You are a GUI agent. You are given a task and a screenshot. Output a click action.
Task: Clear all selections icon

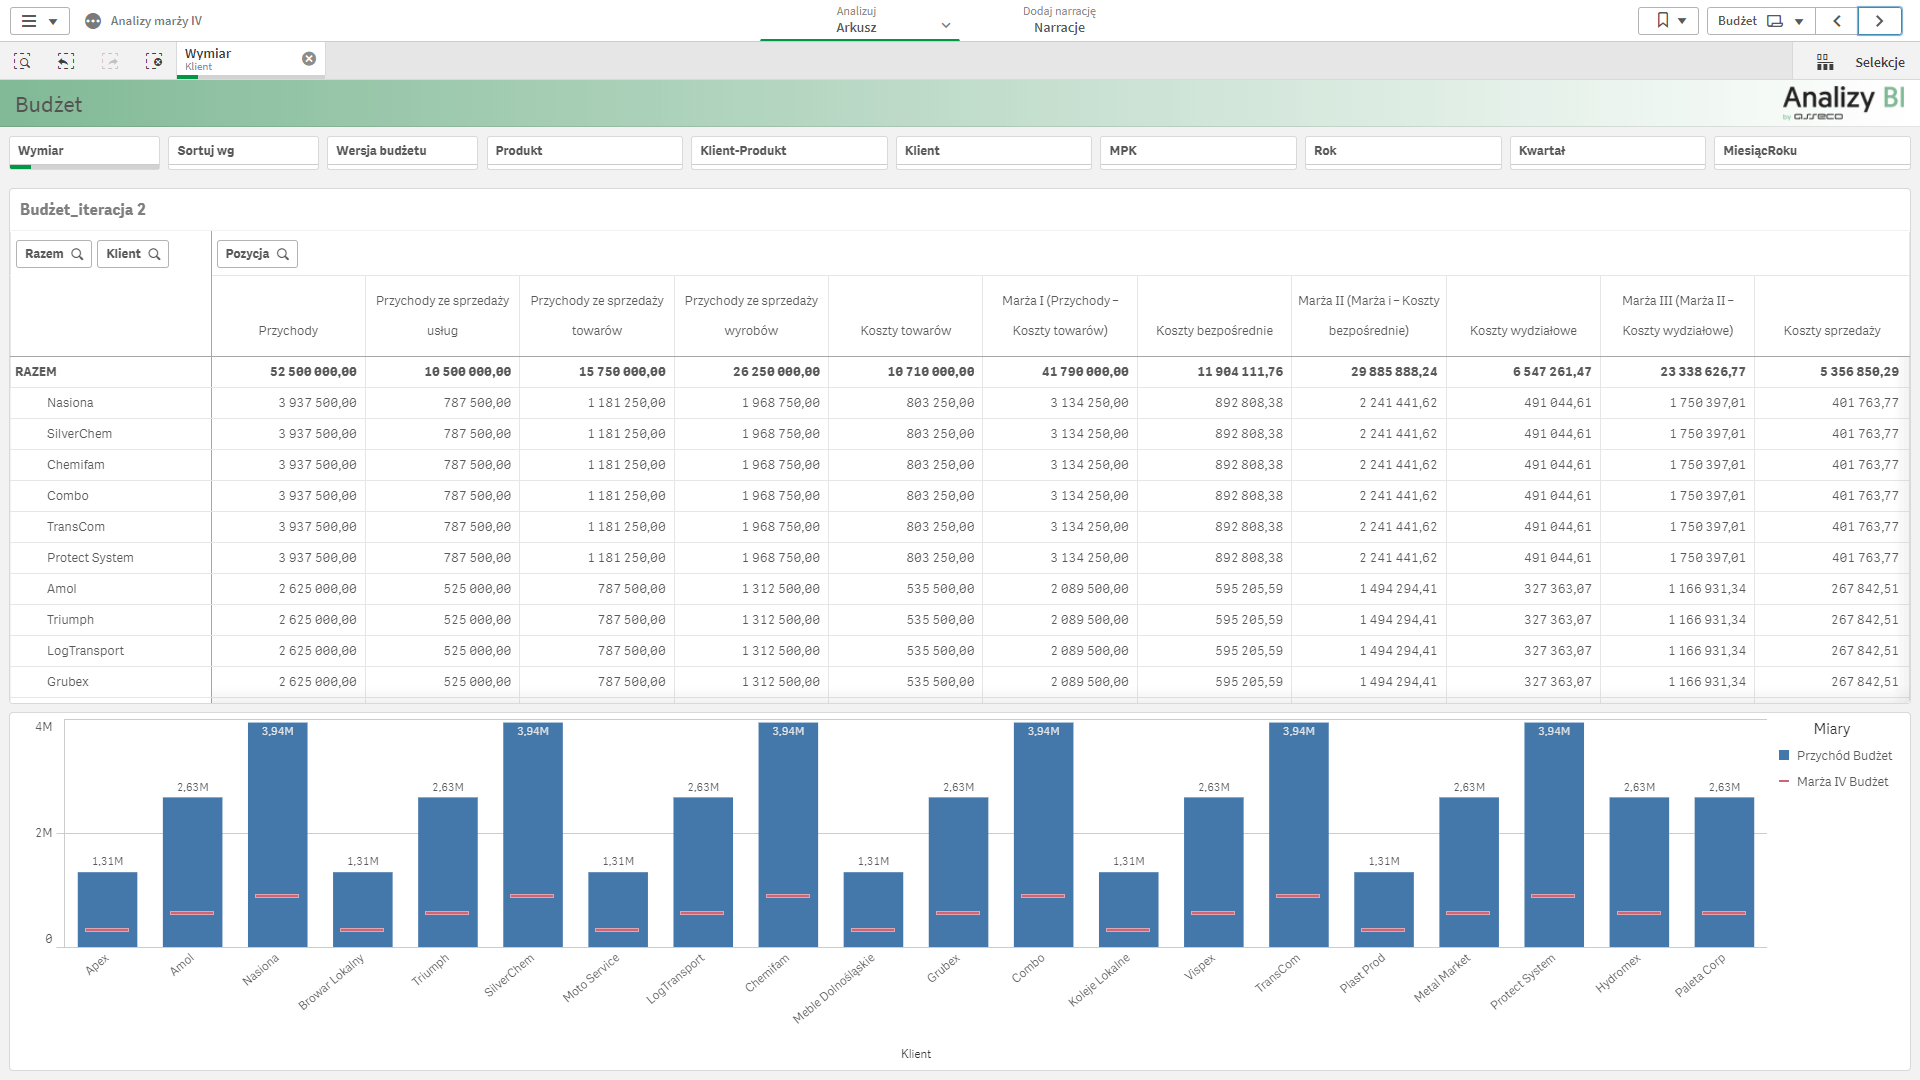[x=153, y=61]
